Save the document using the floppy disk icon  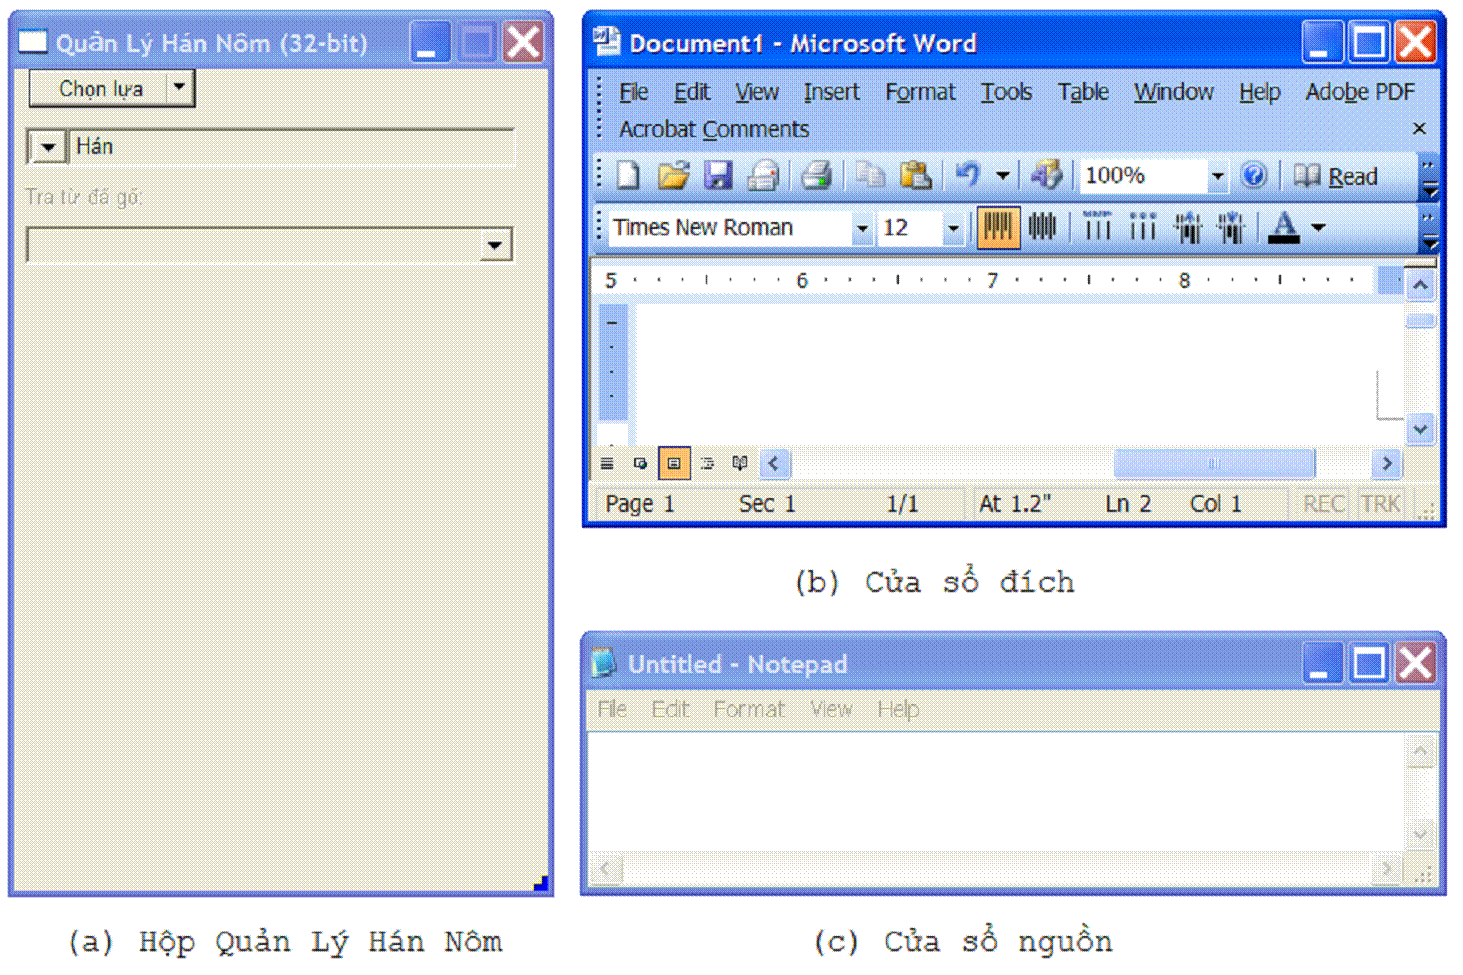(718, 176)
